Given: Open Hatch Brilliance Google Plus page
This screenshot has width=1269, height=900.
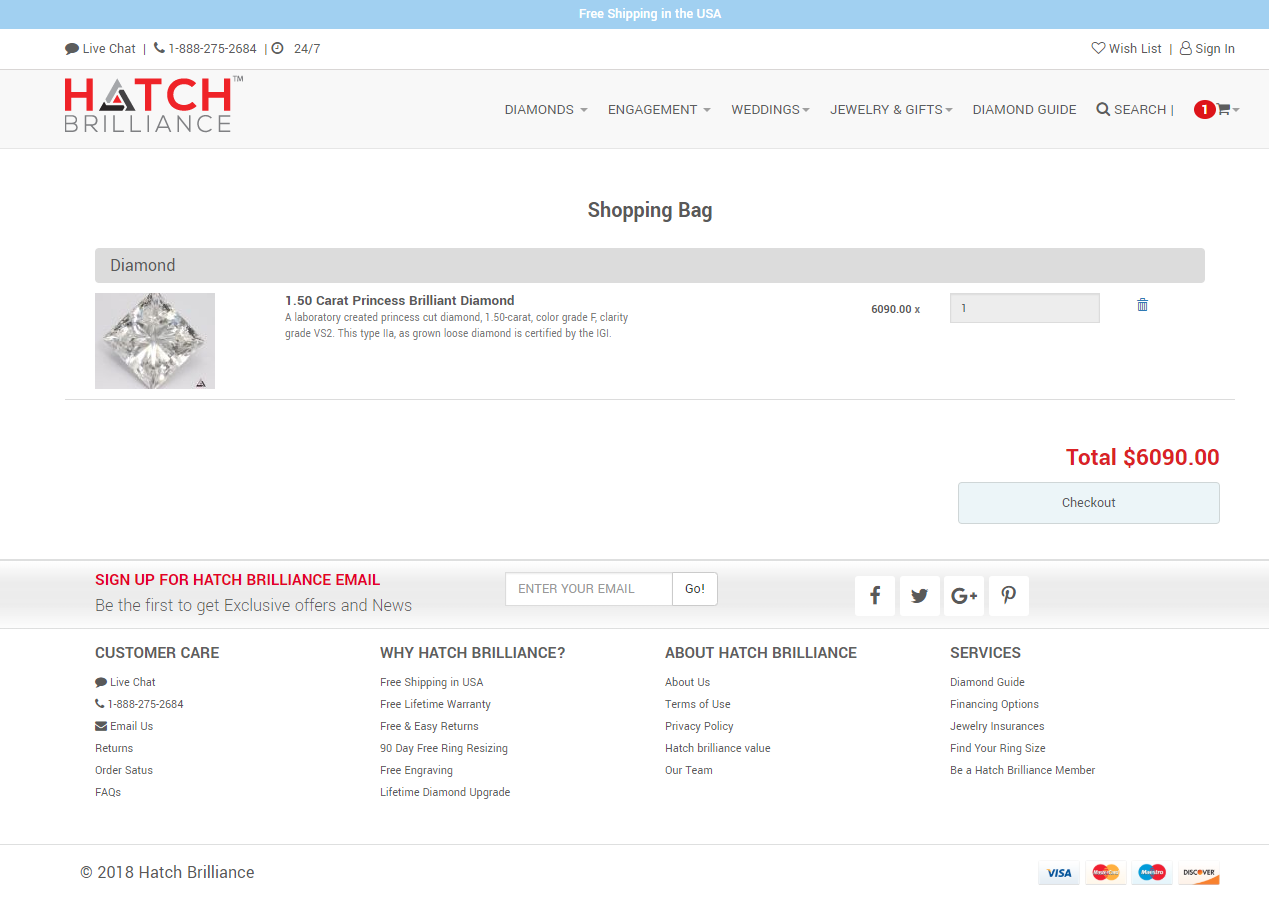Looking at the screenshot, I should tap(964, 596).
